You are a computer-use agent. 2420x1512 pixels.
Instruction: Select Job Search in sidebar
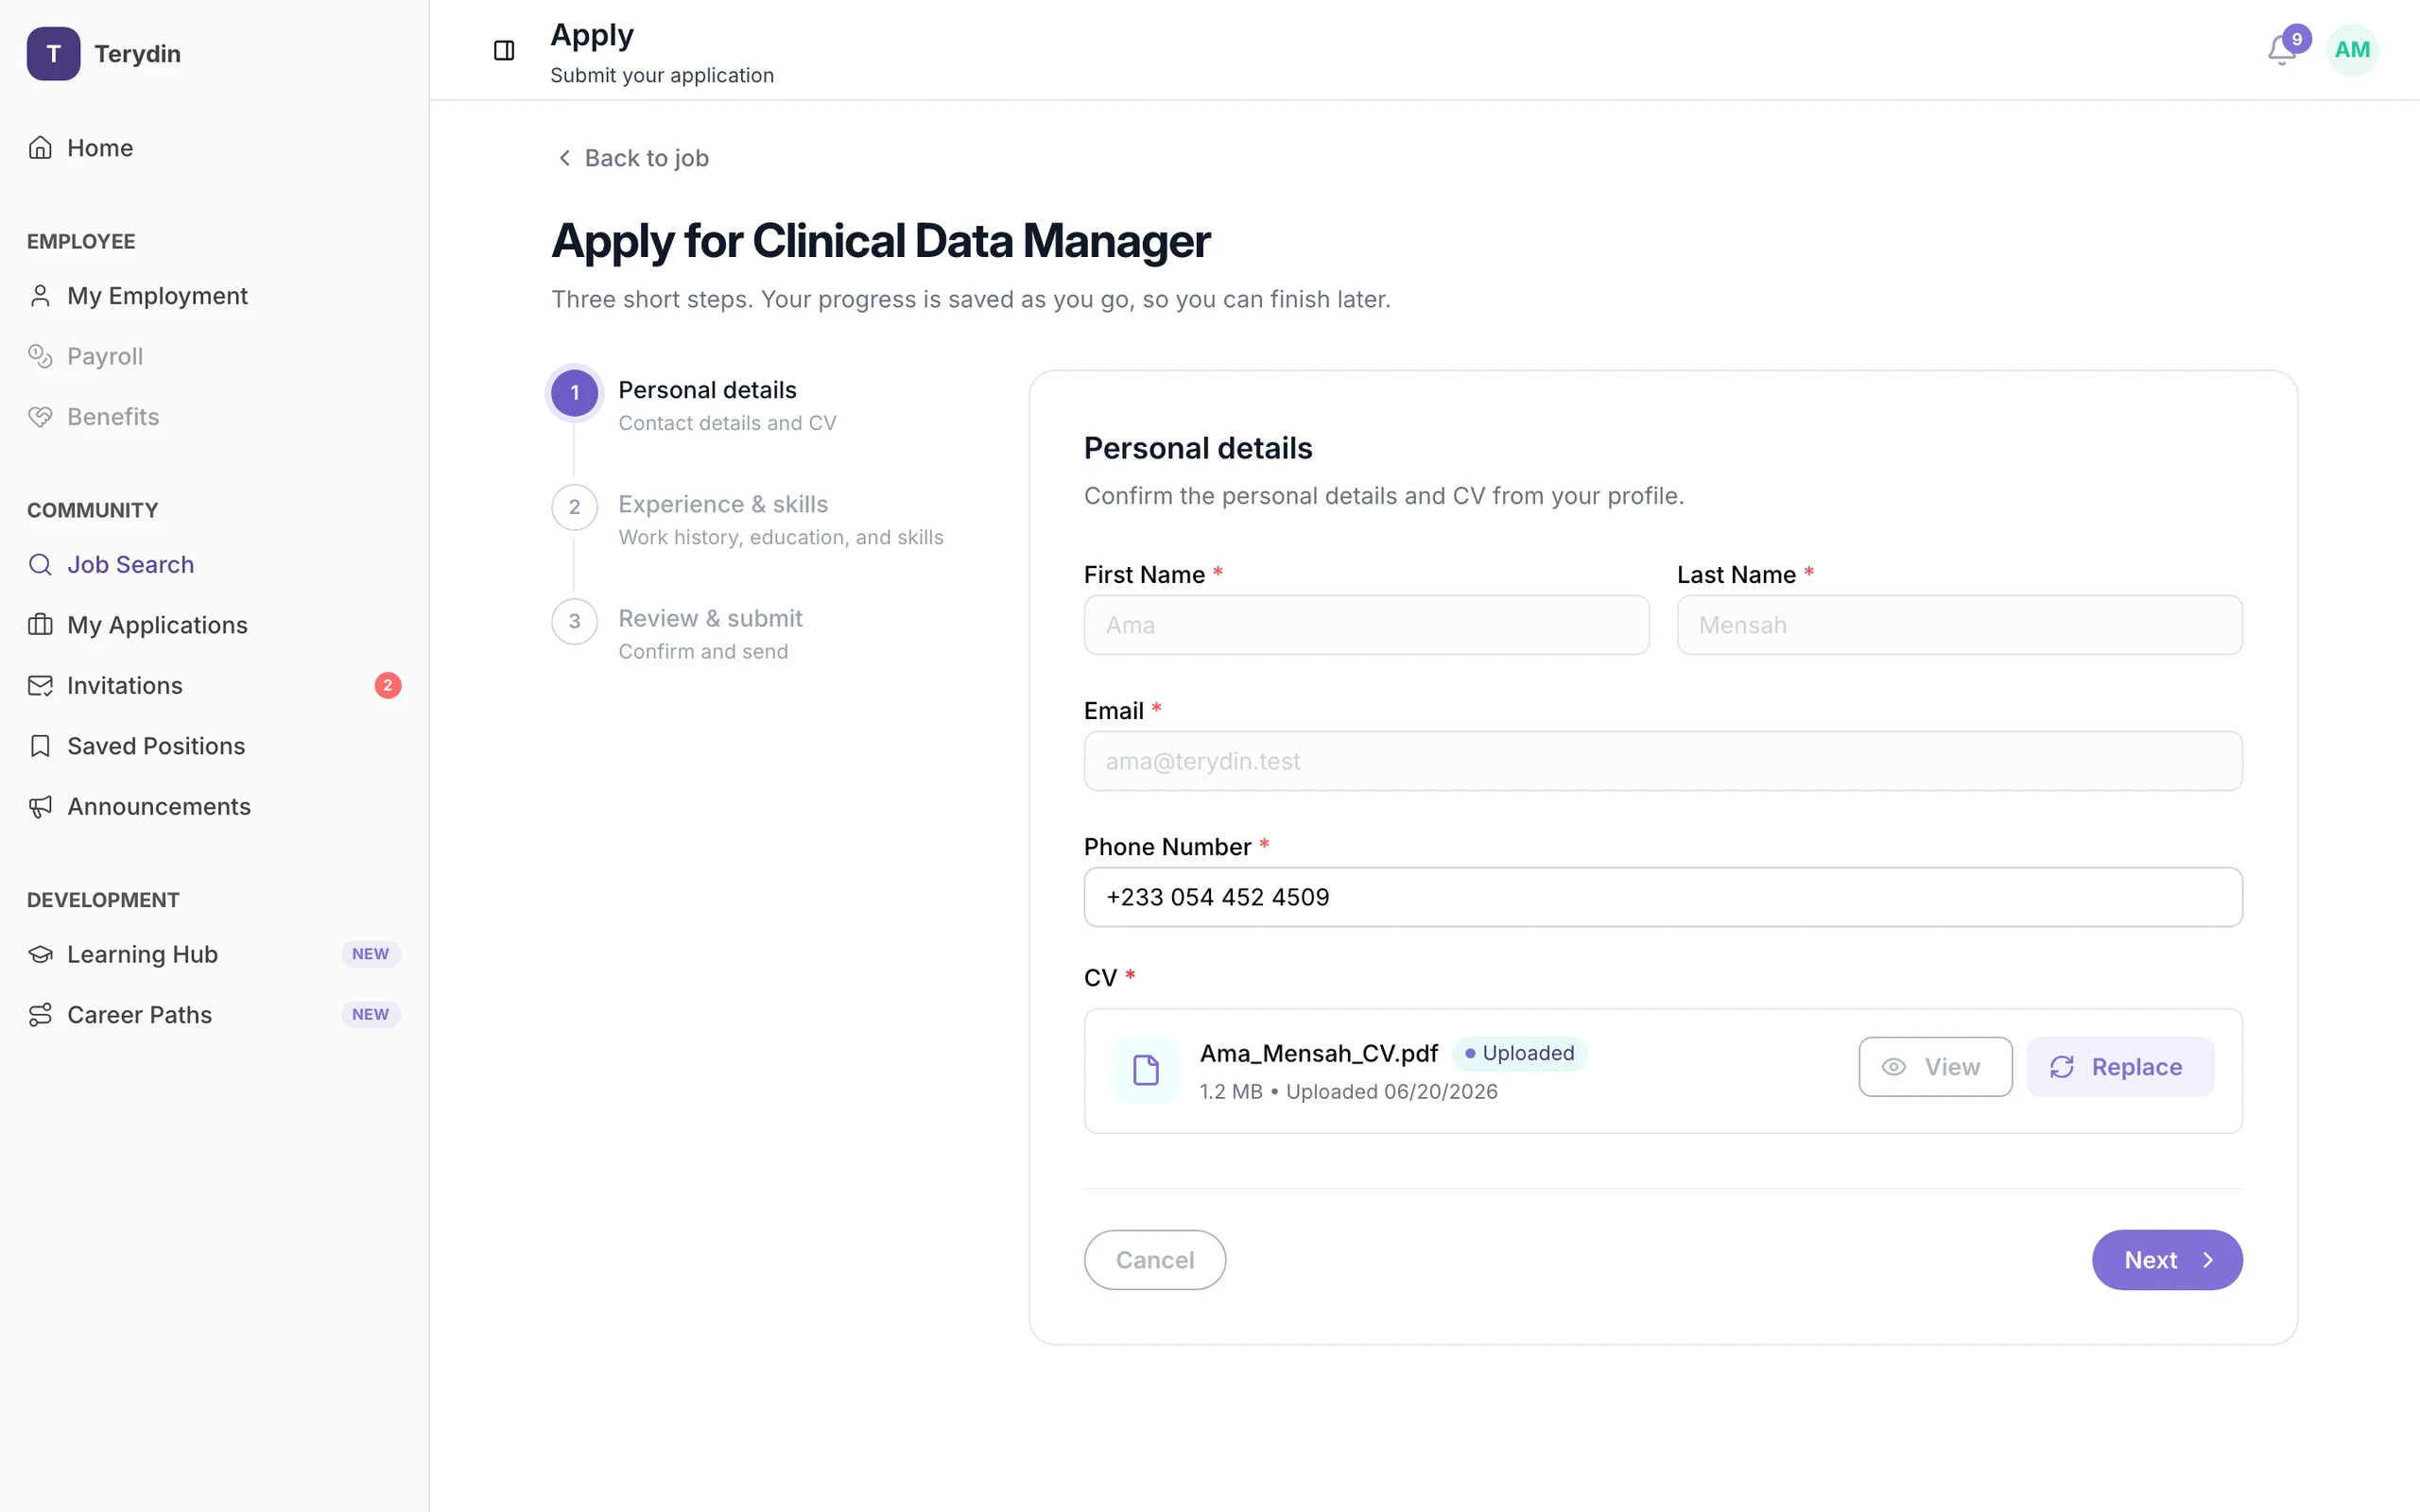[x=214, y=565]
